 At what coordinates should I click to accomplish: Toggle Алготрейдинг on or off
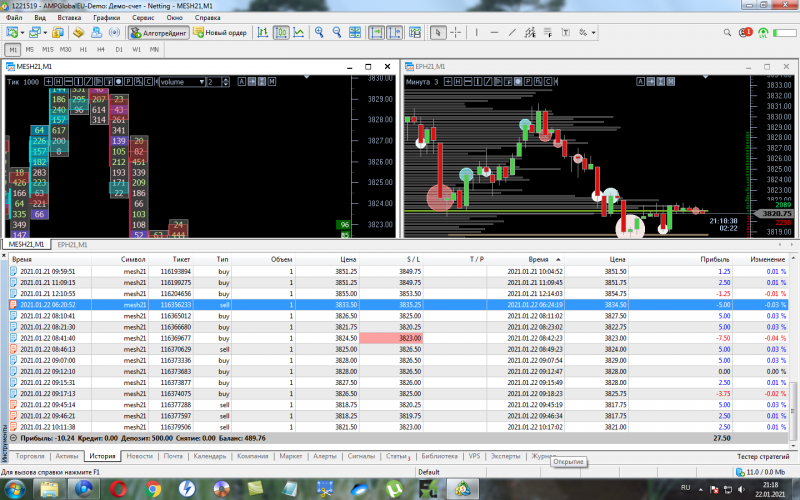point(159,33)
